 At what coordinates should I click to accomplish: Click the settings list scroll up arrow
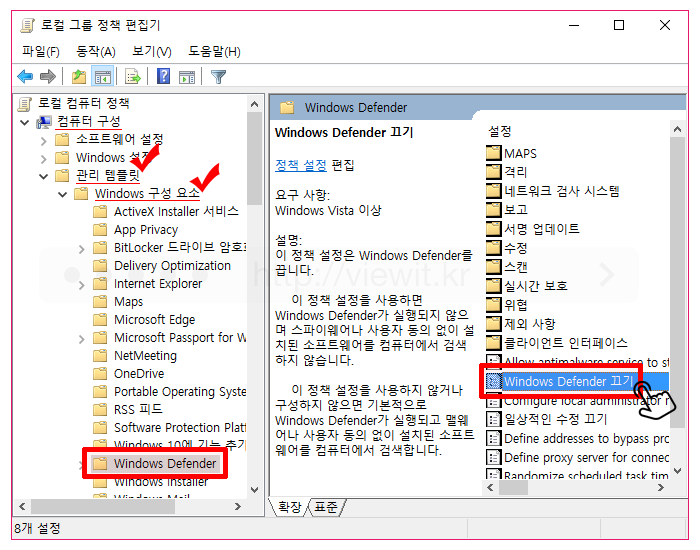[x=677, y=129]
